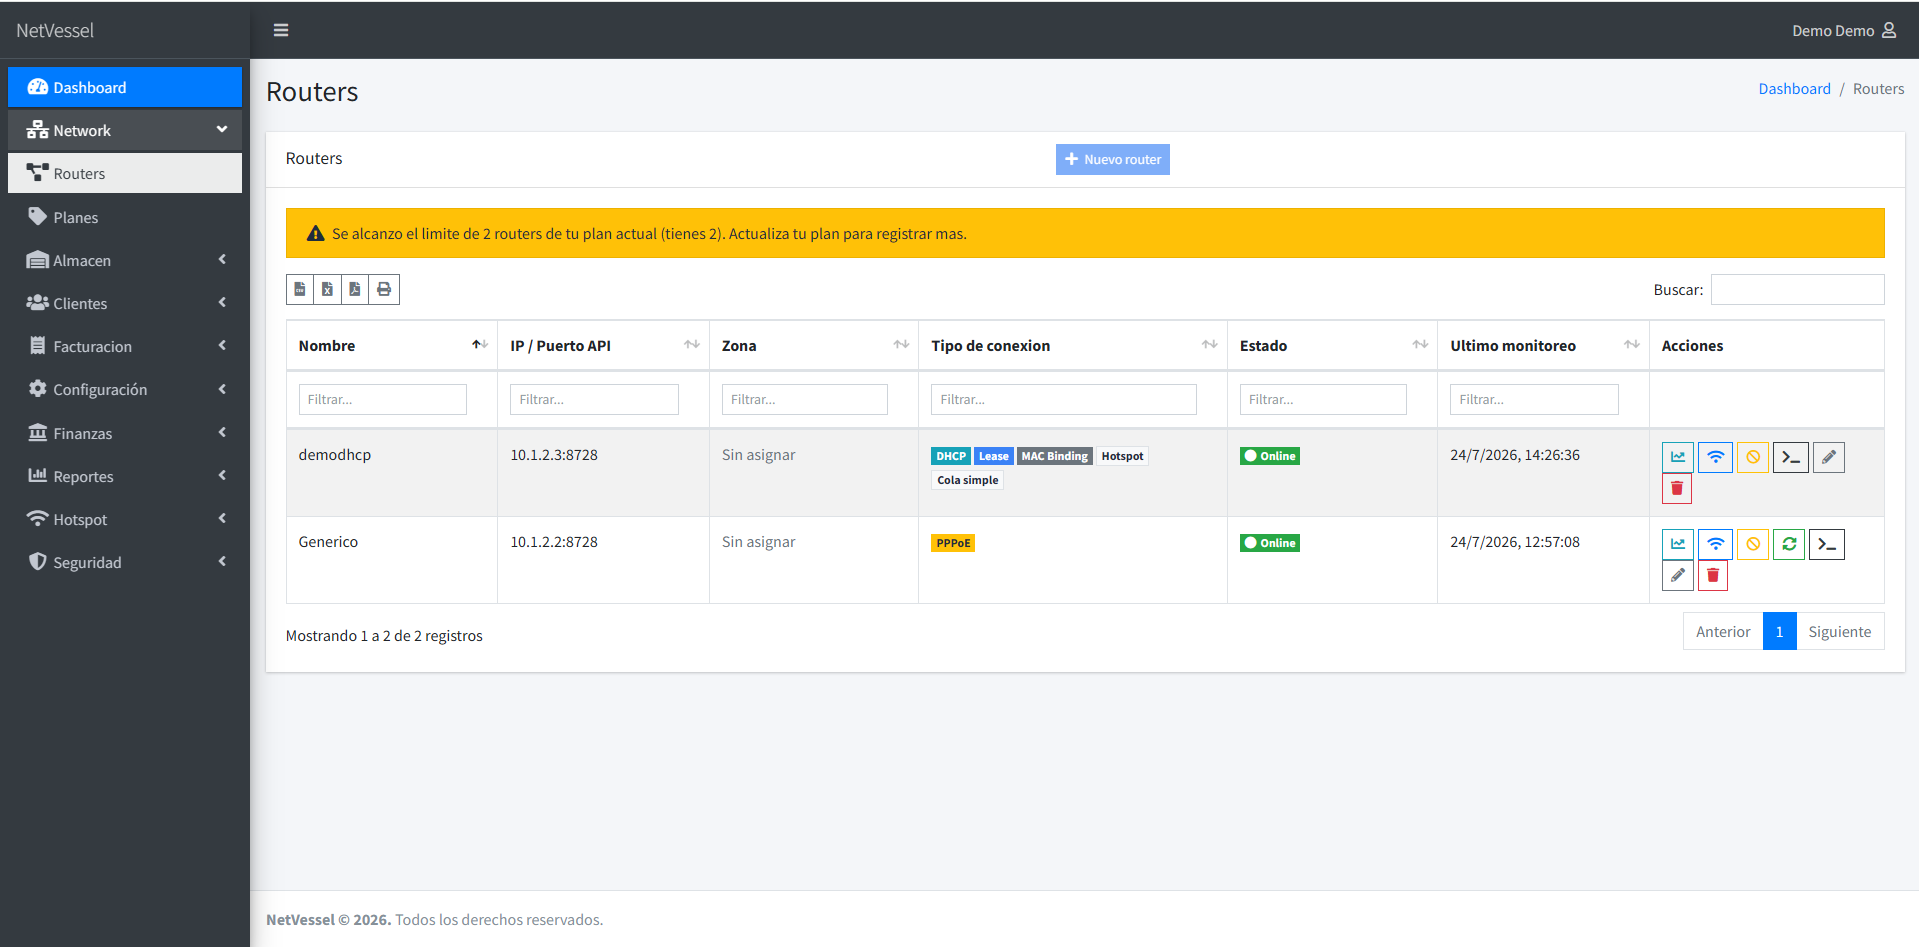Viewport: 1919px width, 947px height.
Task: Click the Estado column filter field
Action: (x=1323, y=399)
